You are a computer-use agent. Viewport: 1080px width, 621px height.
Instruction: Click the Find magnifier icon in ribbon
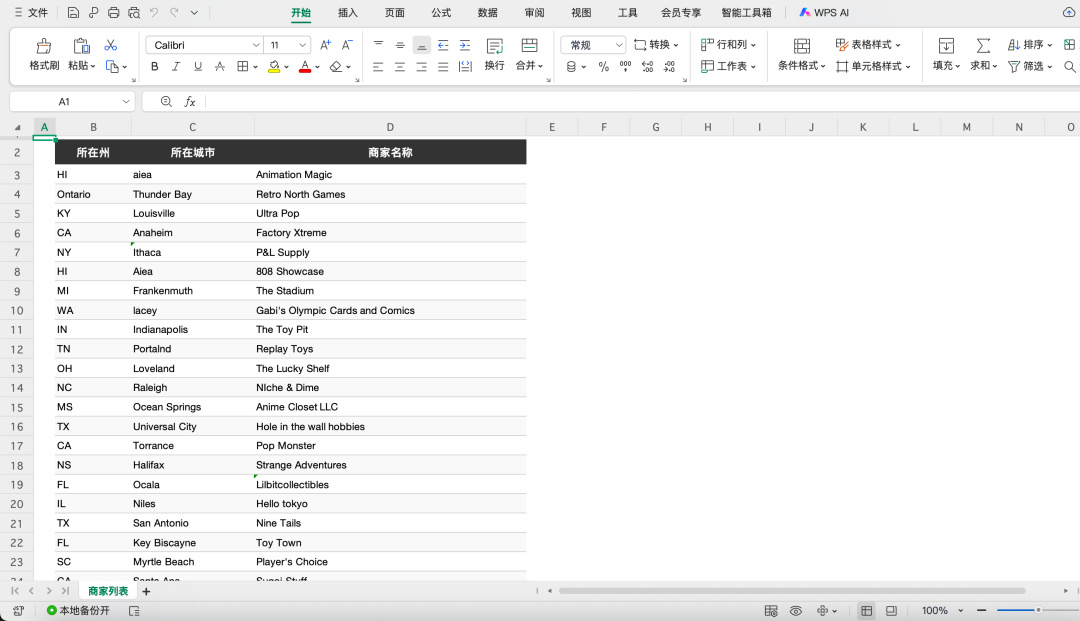(x=1070, y=66)
